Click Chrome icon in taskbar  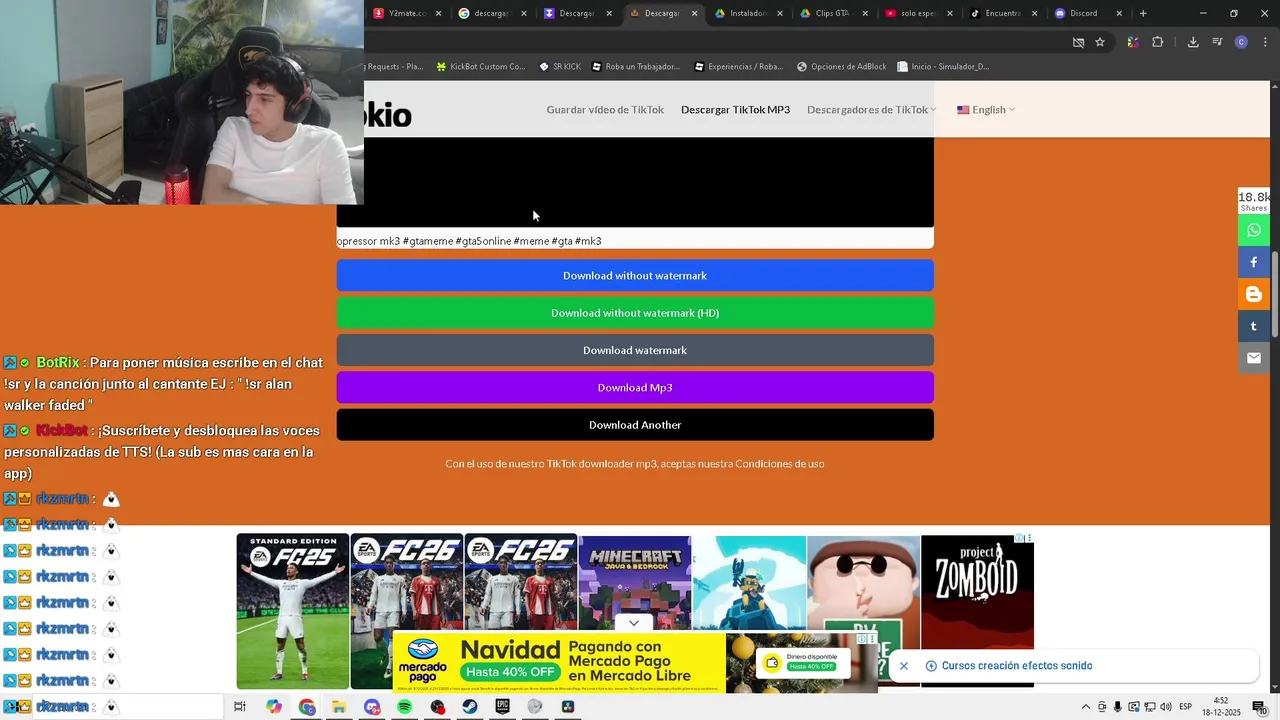click(306, 707)
